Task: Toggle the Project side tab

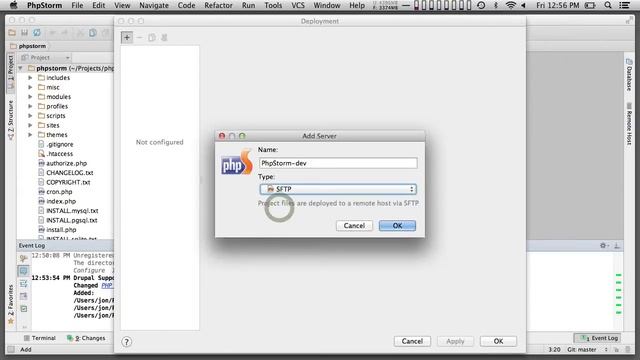Action: [x=11, y=73]
